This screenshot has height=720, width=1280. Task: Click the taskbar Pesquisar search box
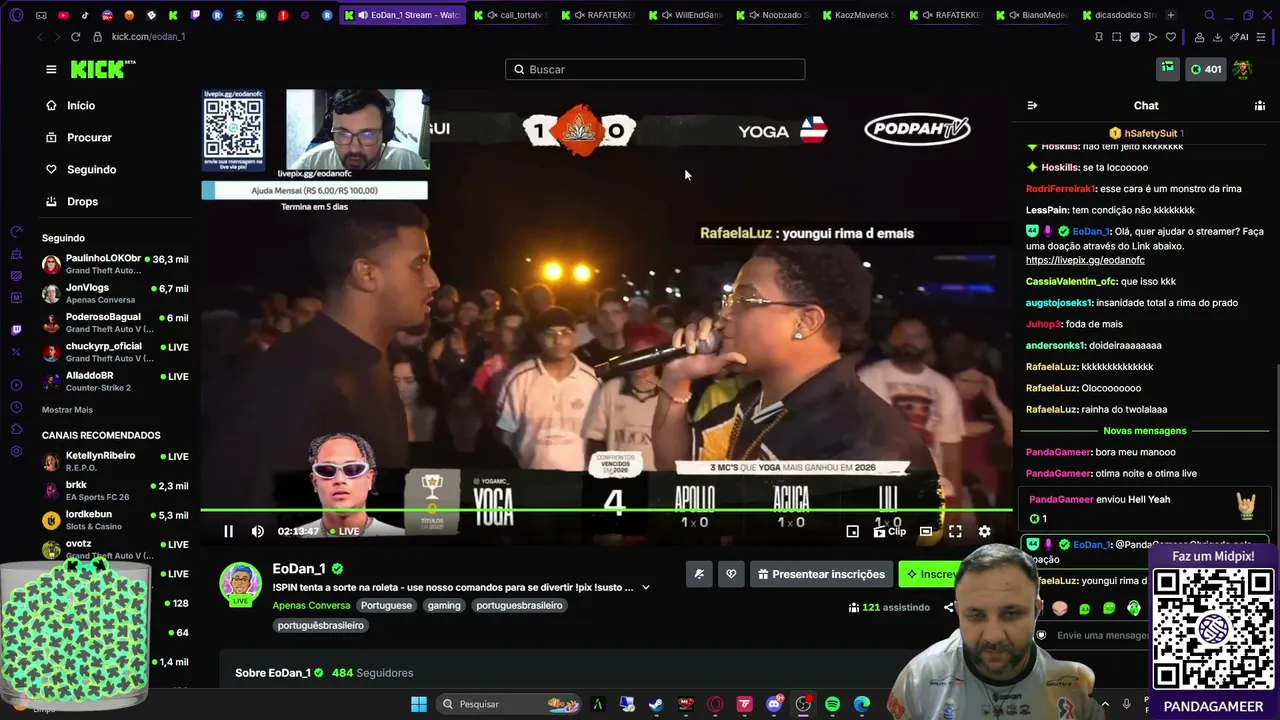(x=509, y=704)
